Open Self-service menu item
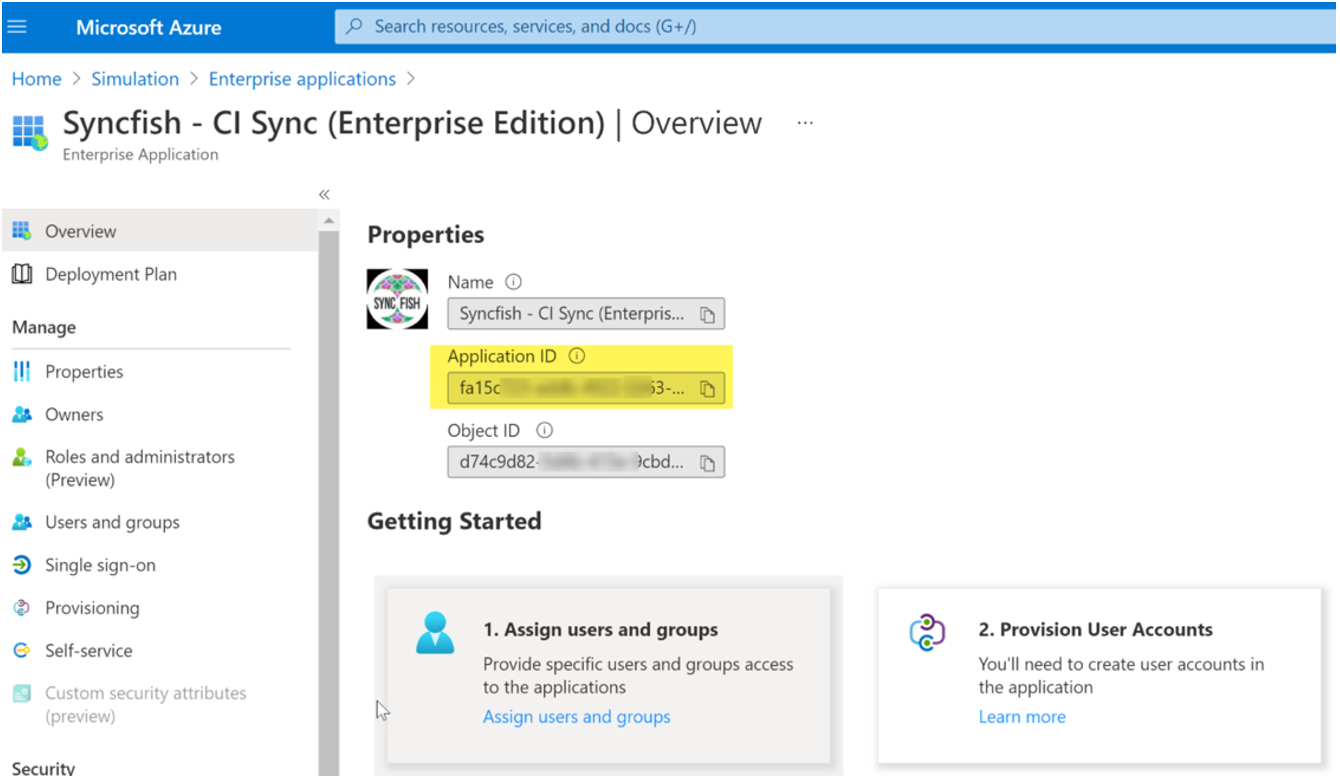Screen dimensions: 1340x784 [89, 650]
